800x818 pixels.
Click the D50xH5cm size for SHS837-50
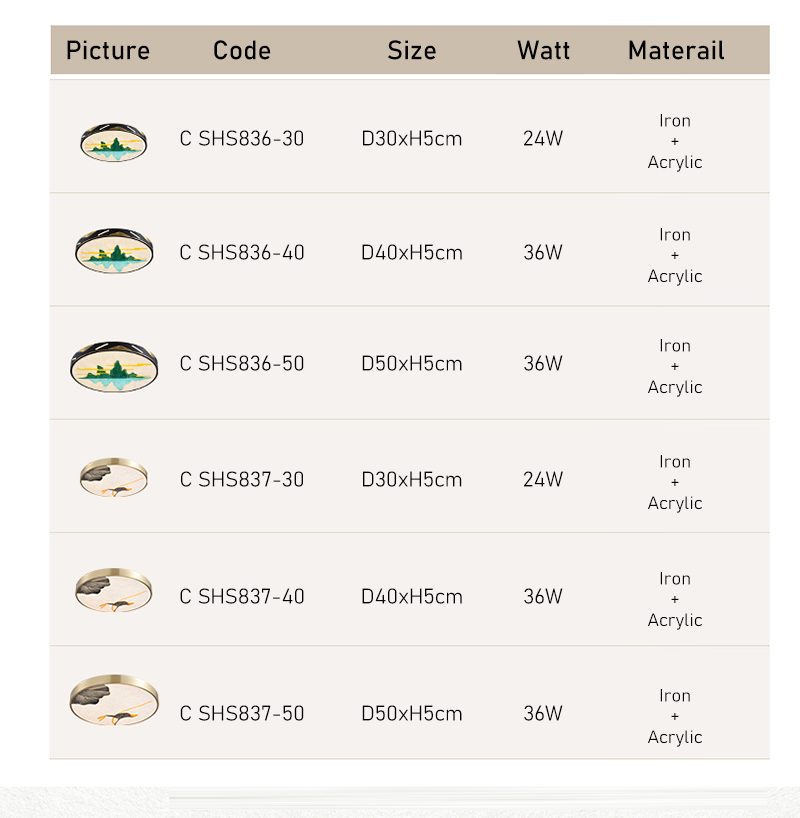tap(412, 714)
